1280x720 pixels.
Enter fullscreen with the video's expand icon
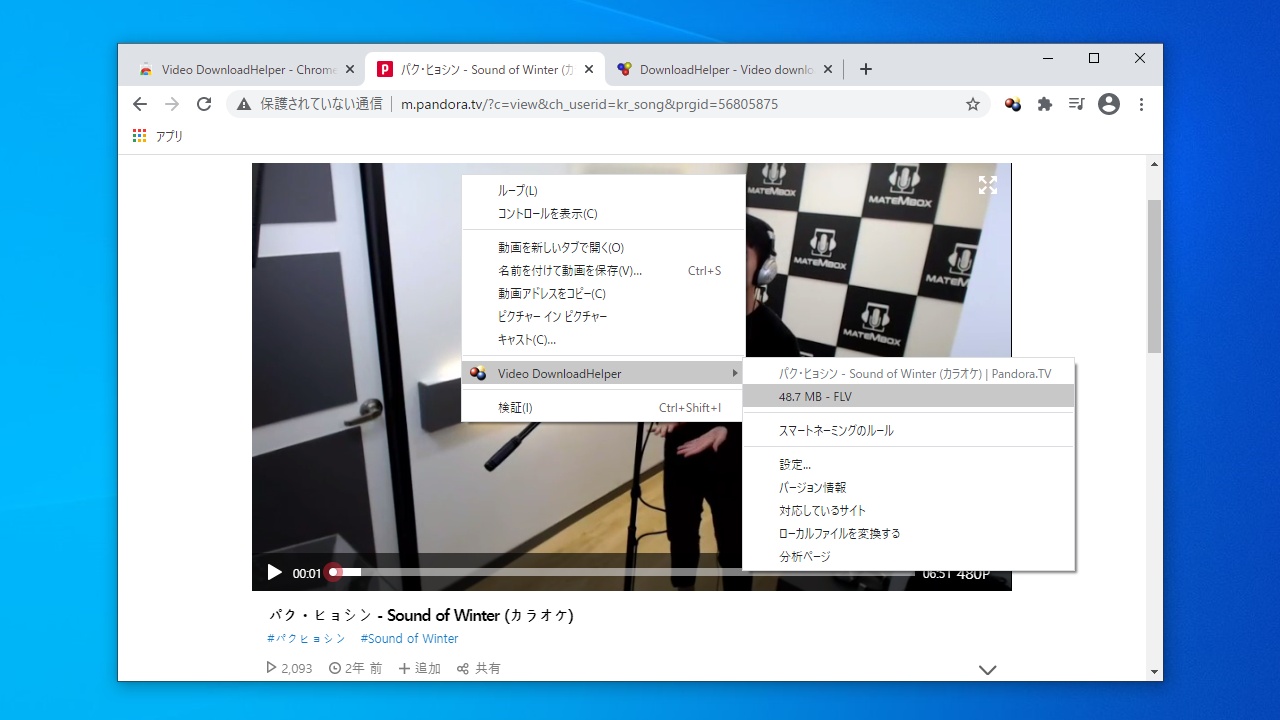tap(988, 185)
